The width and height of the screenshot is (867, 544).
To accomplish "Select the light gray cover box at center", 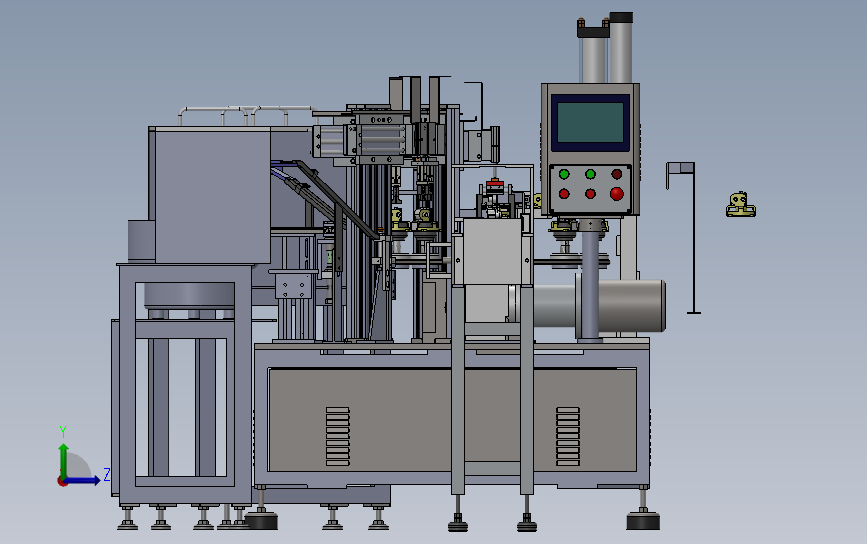I will [x=492, y=252].
